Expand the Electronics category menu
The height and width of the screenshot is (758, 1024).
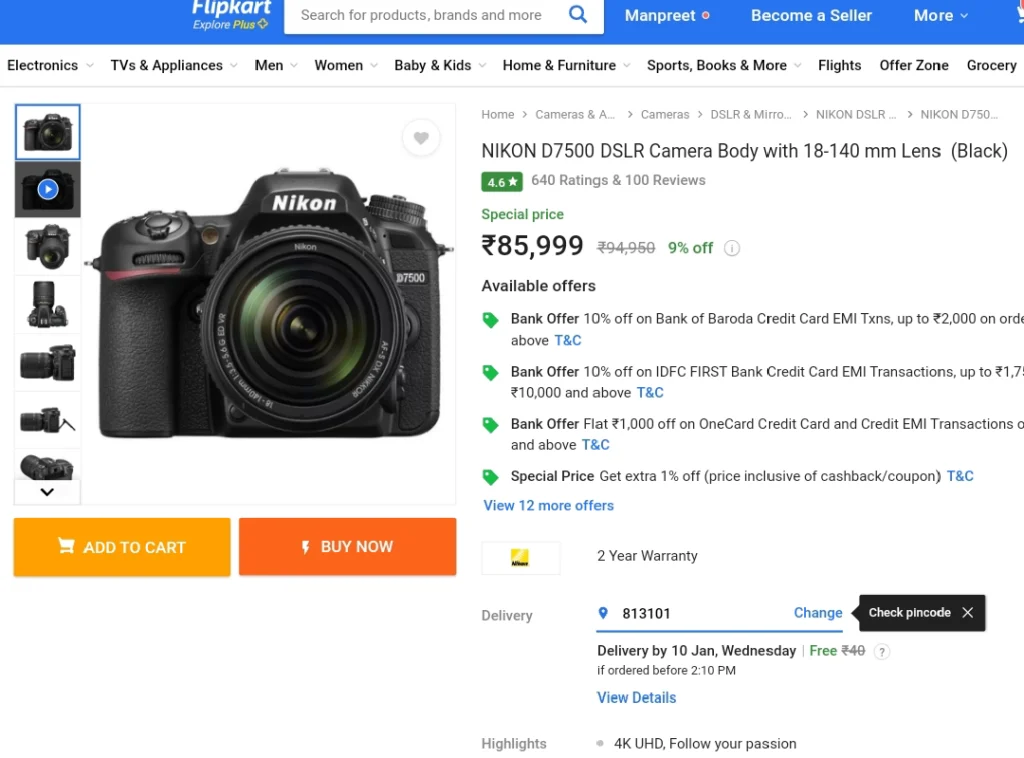click(x=50, y=65)
